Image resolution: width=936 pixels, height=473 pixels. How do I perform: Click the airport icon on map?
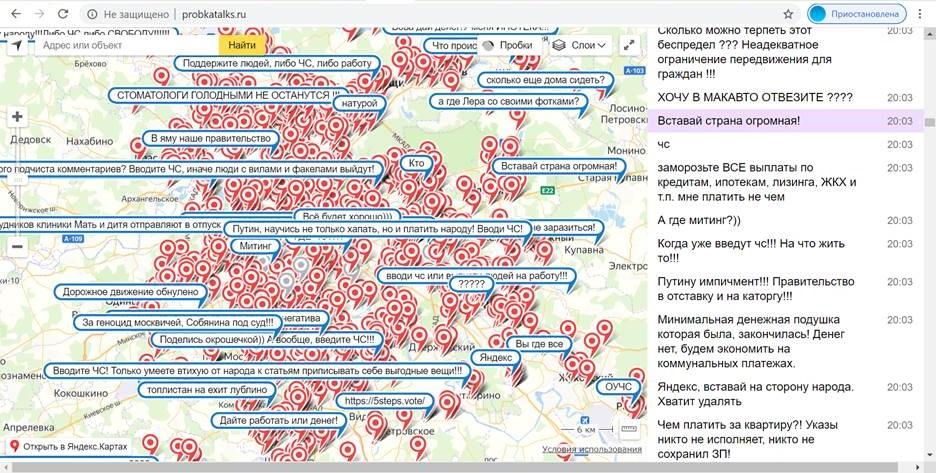tap(584, 420)
